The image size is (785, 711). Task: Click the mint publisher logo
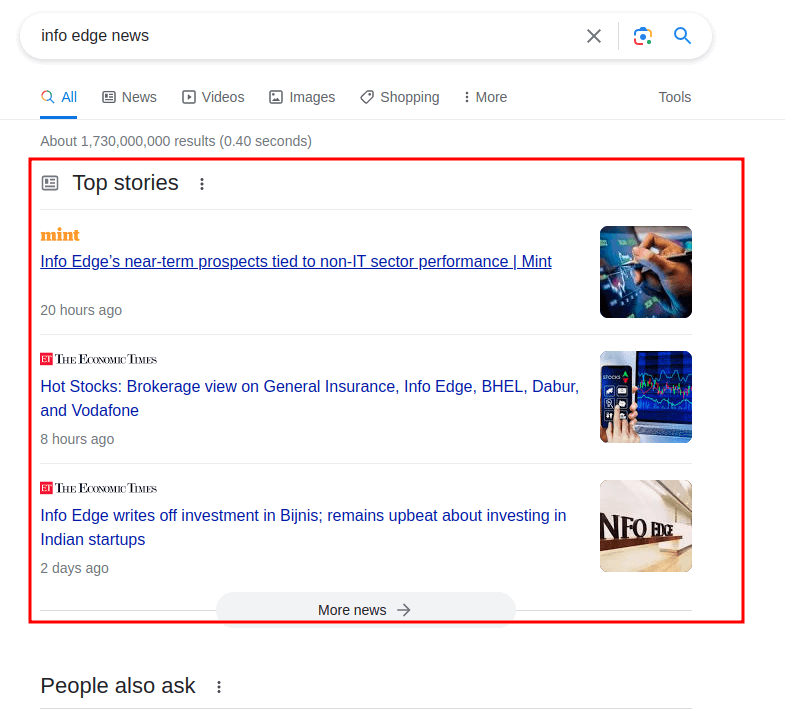(60, 235)
